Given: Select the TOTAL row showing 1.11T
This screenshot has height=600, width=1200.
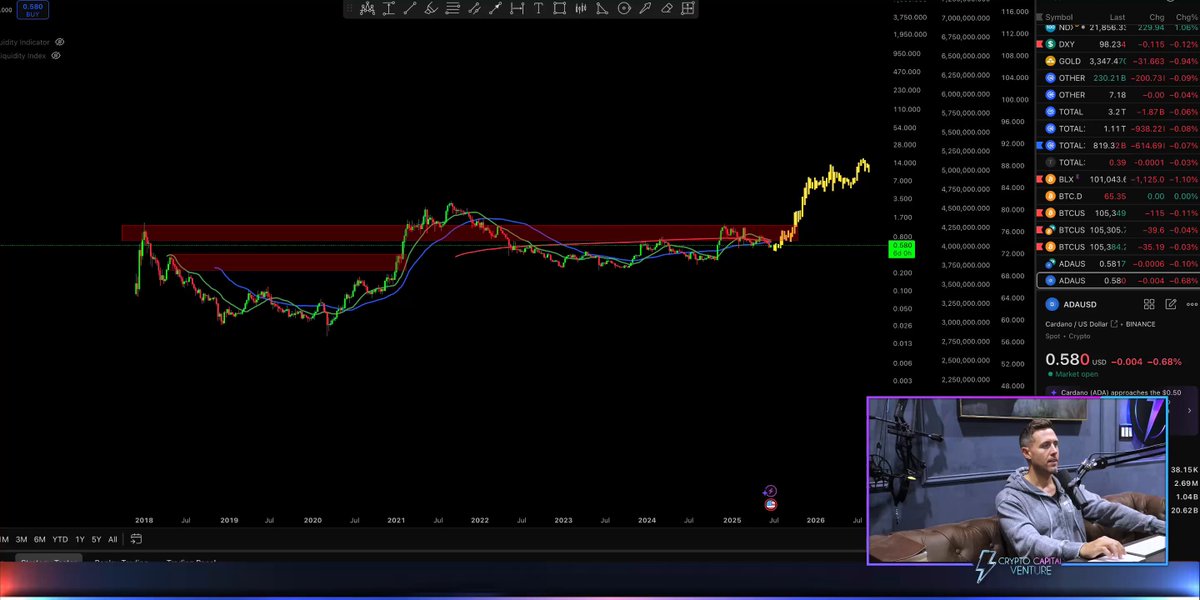Looking at the screenshot, I should (x=1118, y=128).
